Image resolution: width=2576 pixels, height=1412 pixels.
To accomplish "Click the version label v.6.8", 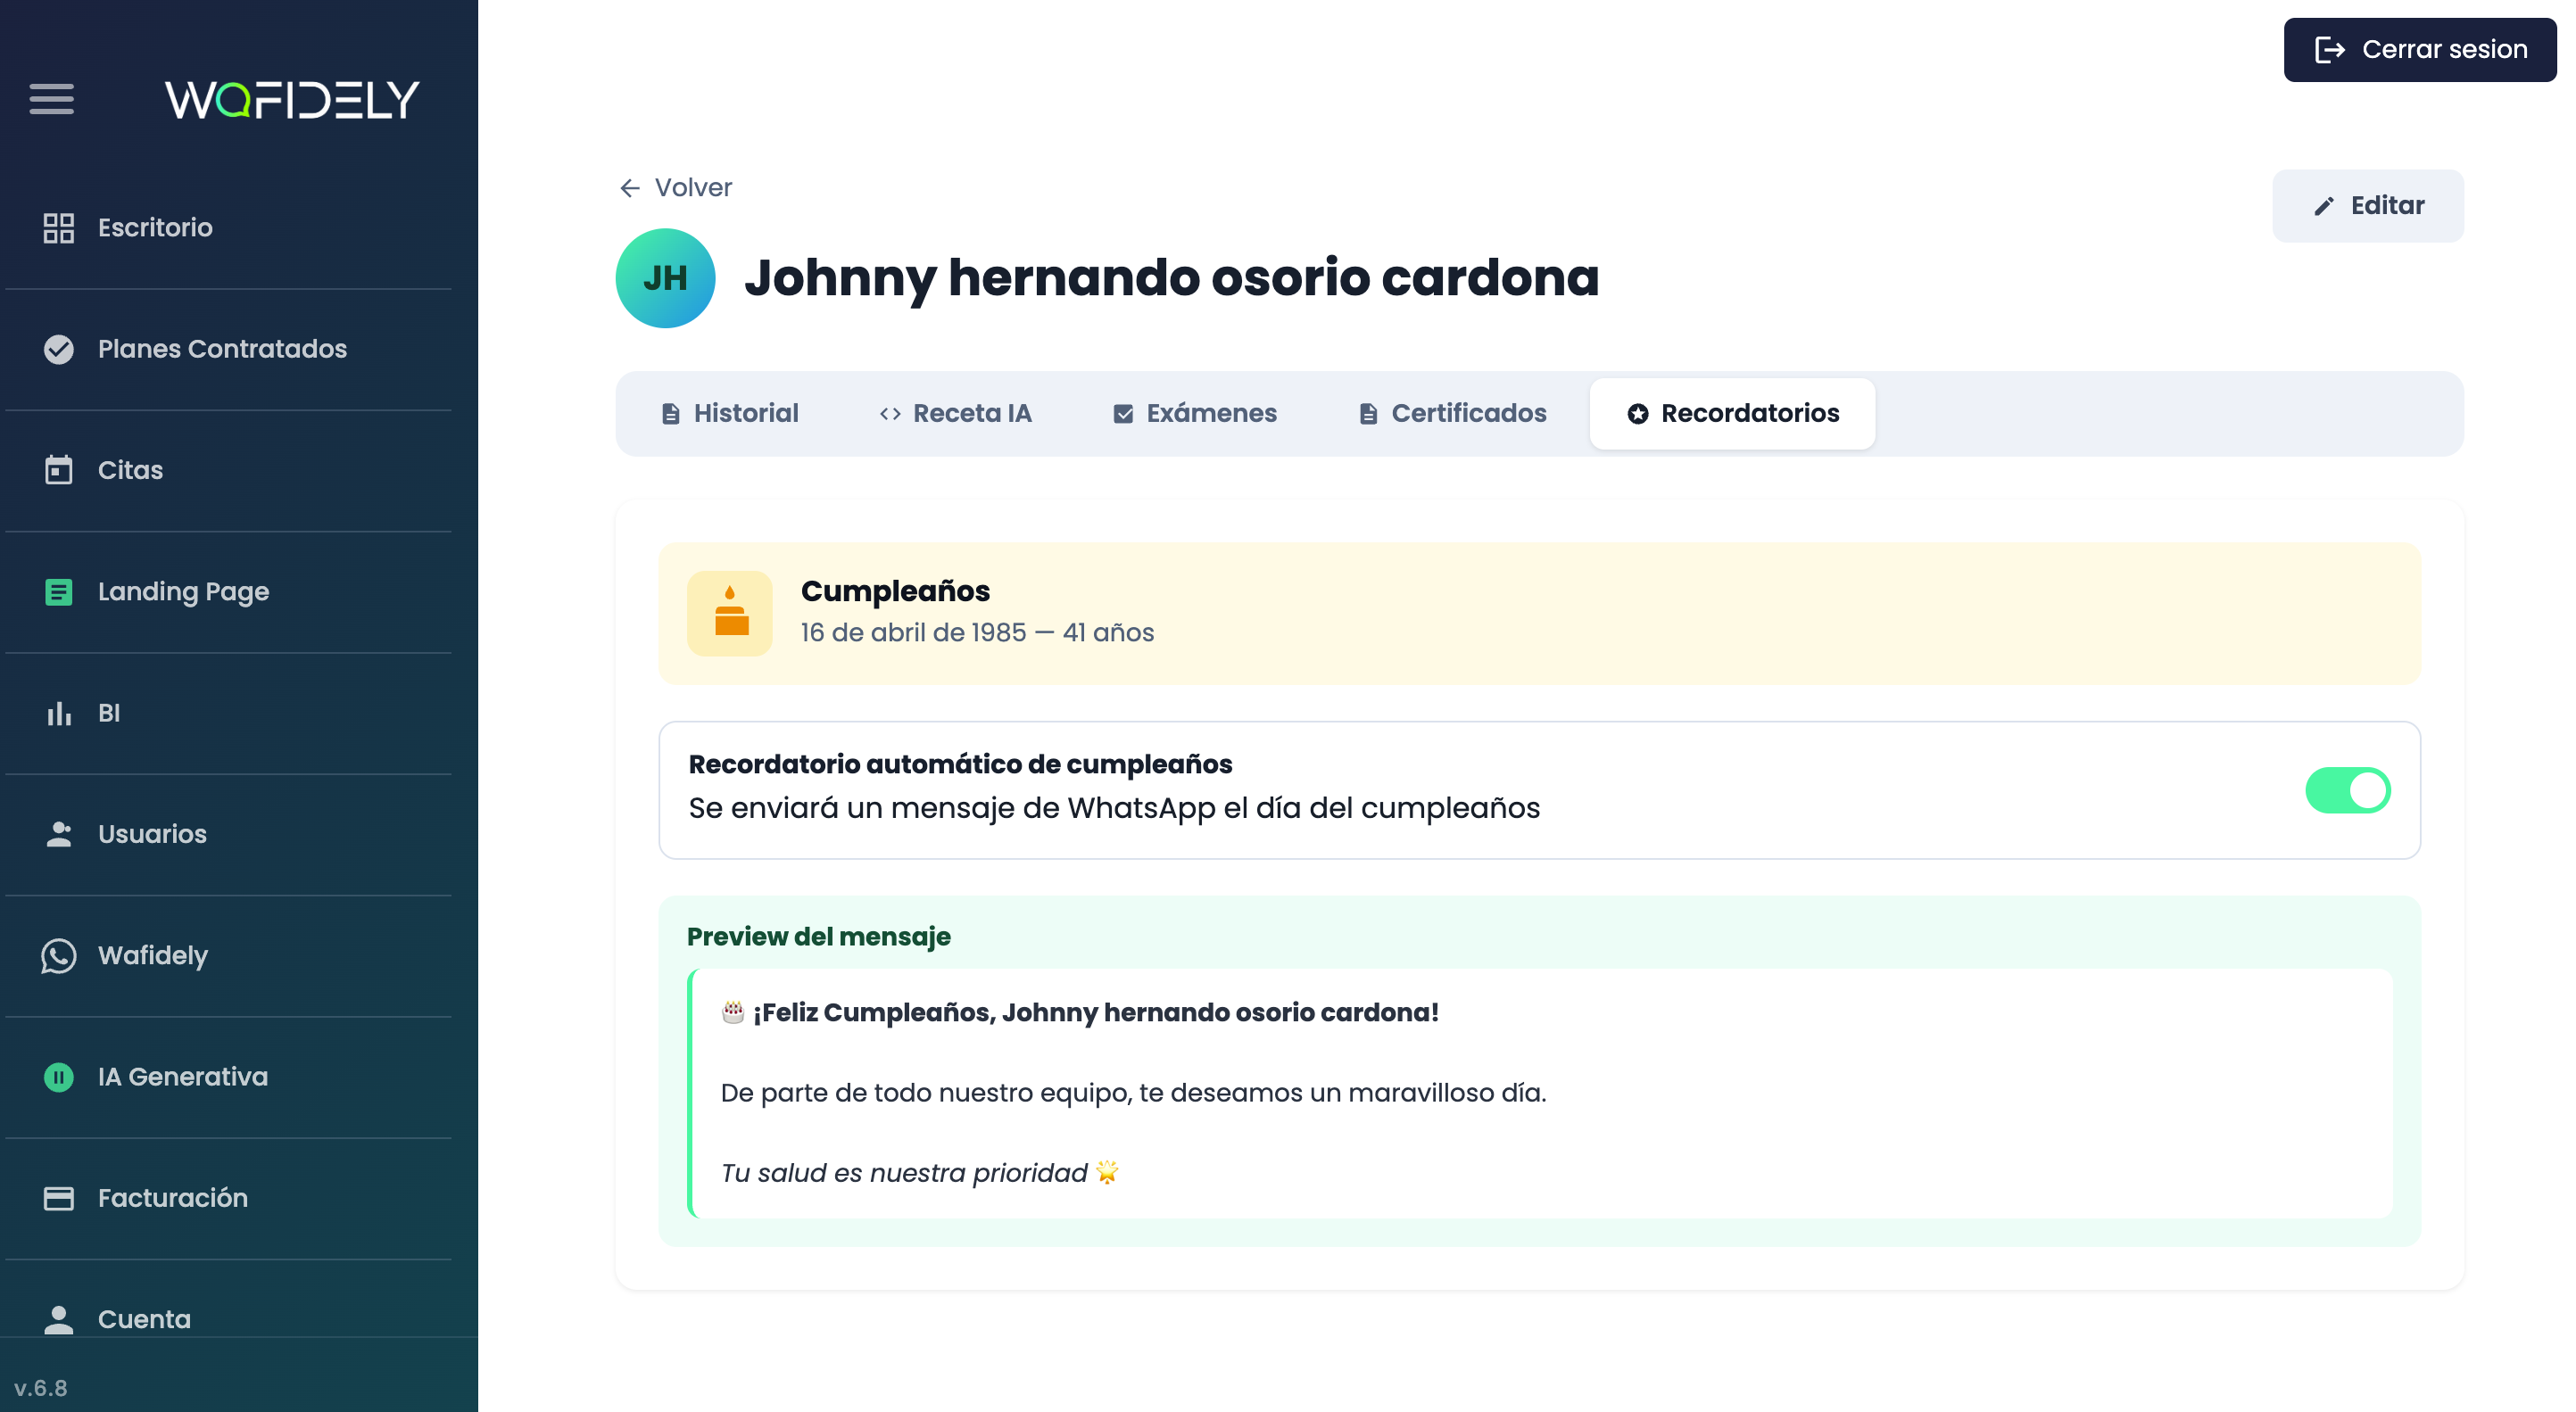I will [x=41, y=1388].
